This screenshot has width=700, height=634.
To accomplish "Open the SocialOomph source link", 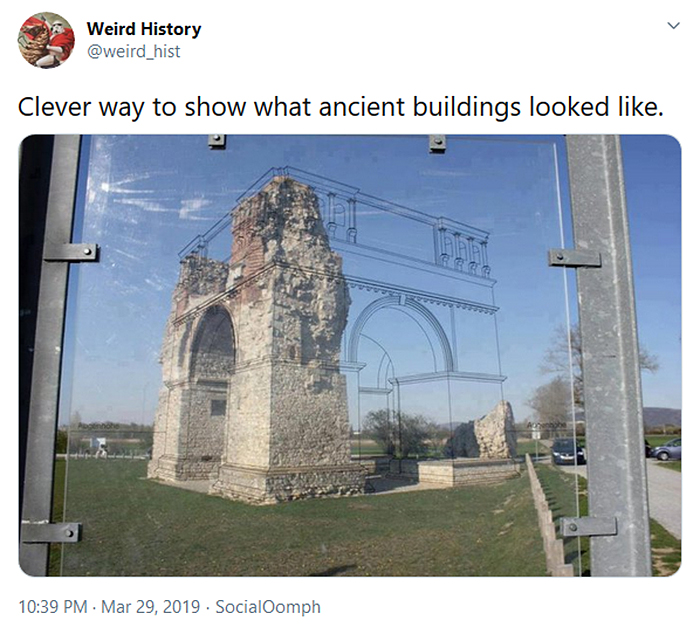I will [268, 607].
